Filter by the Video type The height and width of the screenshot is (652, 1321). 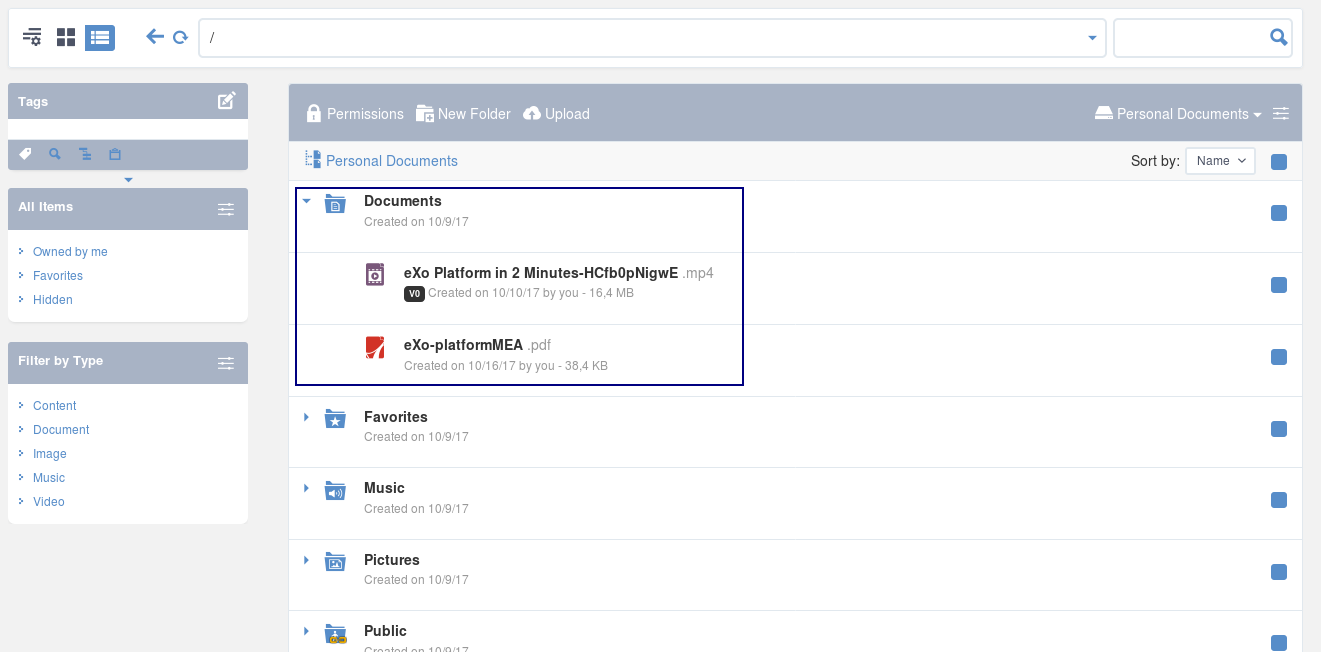(x=49, y=502)
